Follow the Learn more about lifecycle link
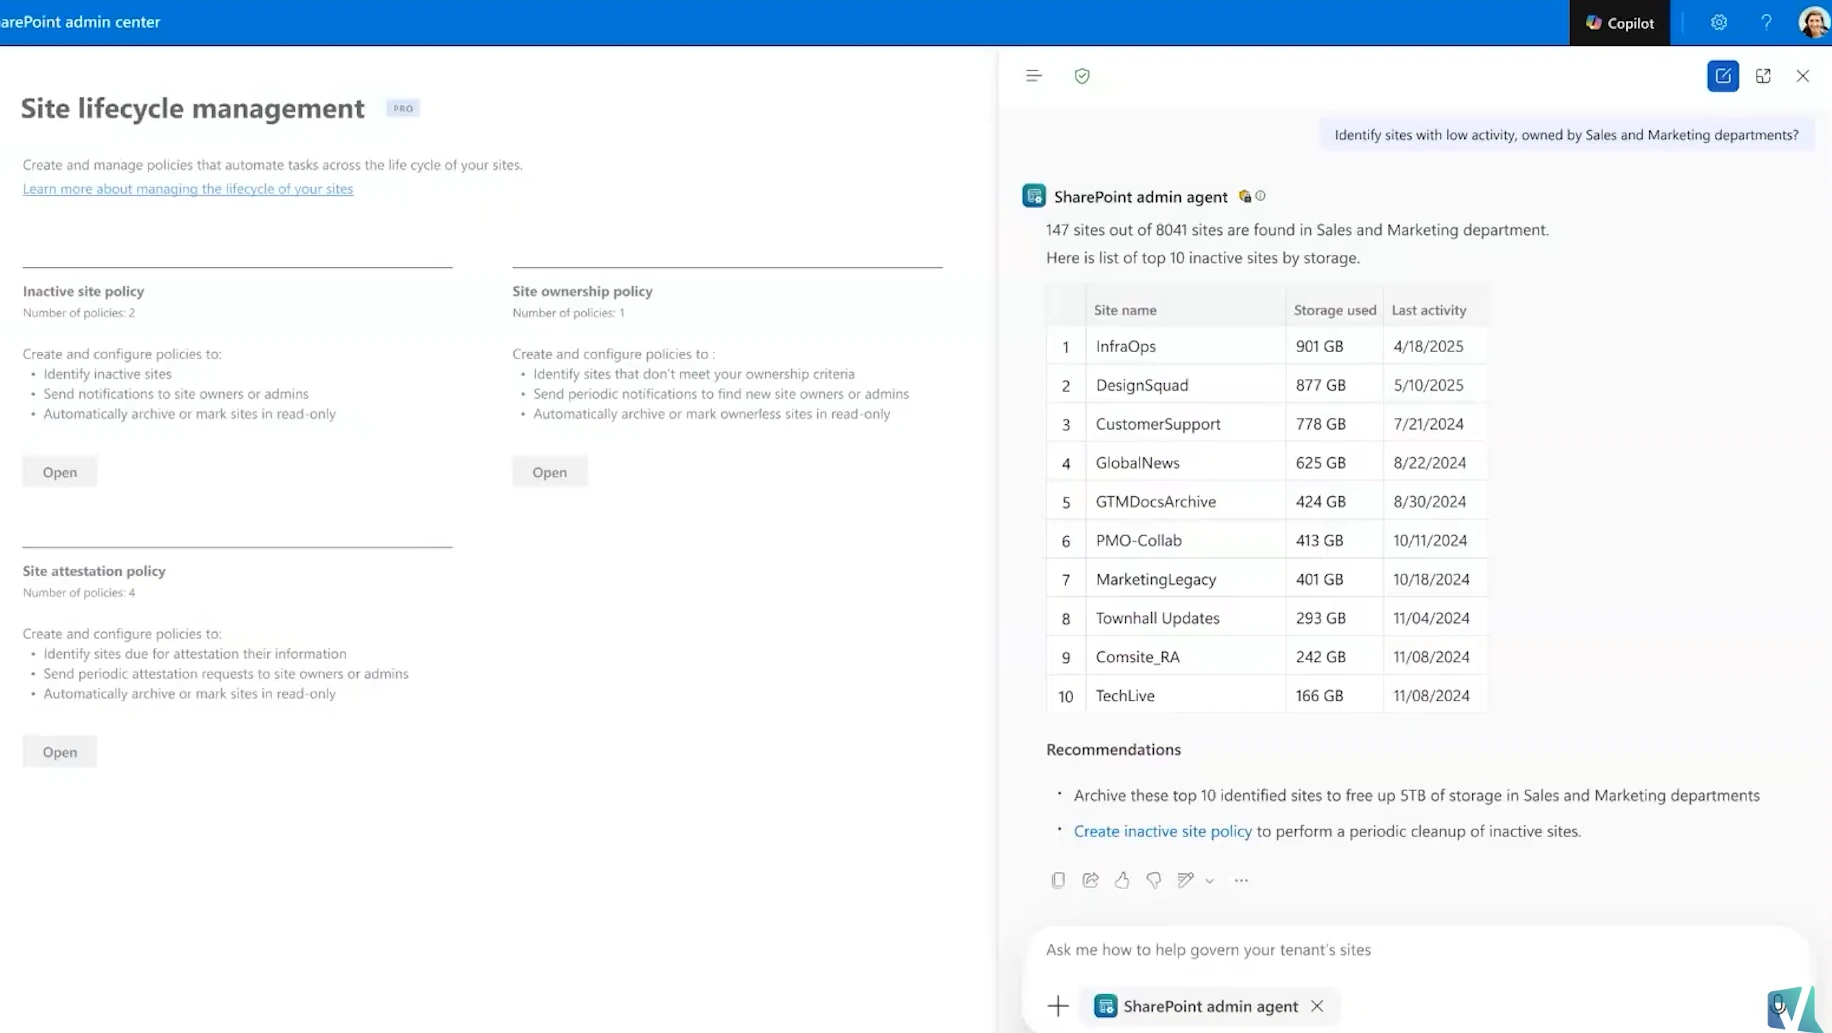This screenshot has width=1832, height=1033. pyautogui.click(x=188, y=188)
